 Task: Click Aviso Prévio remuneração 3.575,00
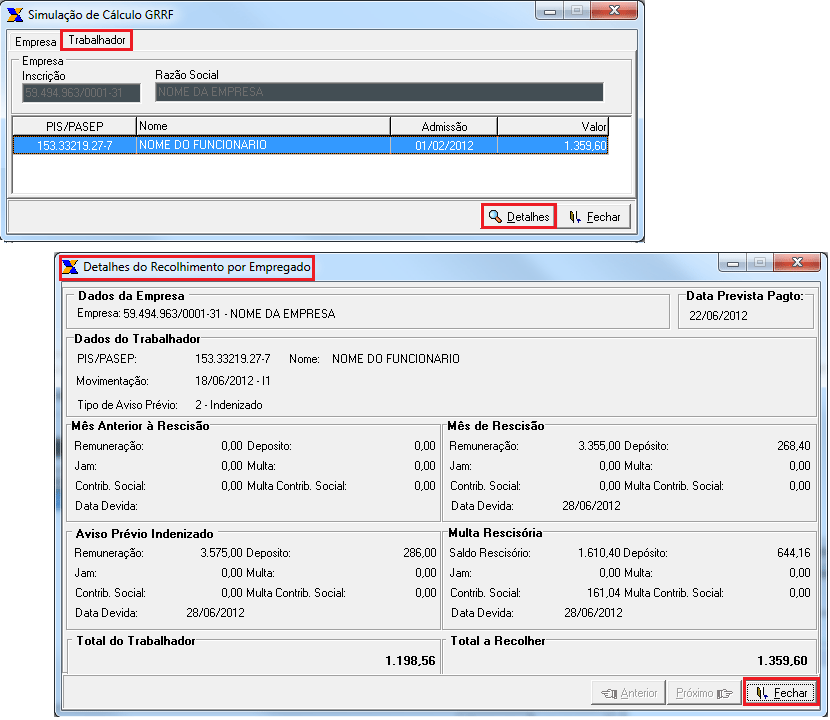(221, 553)
